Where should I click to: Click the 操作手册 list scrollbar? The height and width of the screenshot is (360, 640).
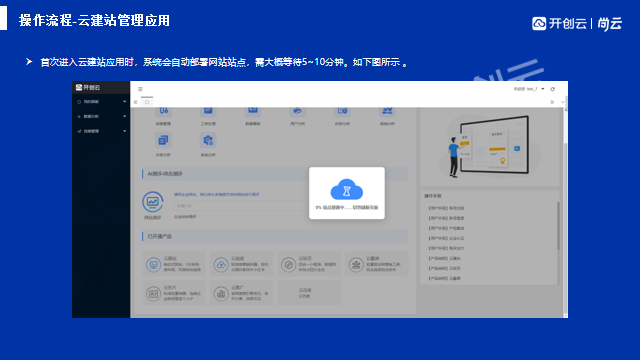coord(558,226)
